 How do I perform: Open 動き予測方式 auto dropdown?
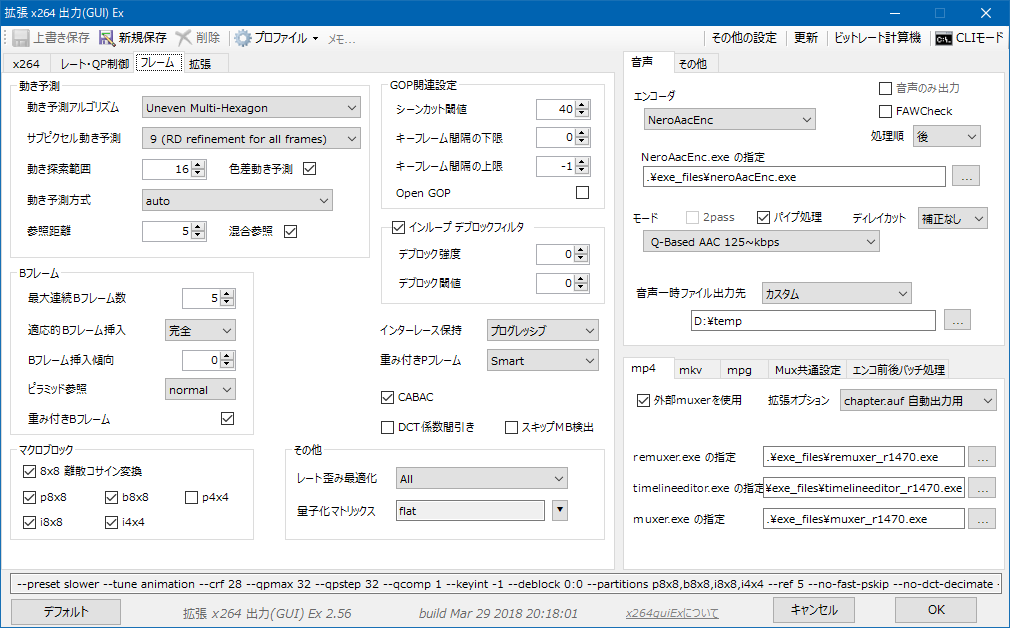pyautogui.click(x=237, y=200)
